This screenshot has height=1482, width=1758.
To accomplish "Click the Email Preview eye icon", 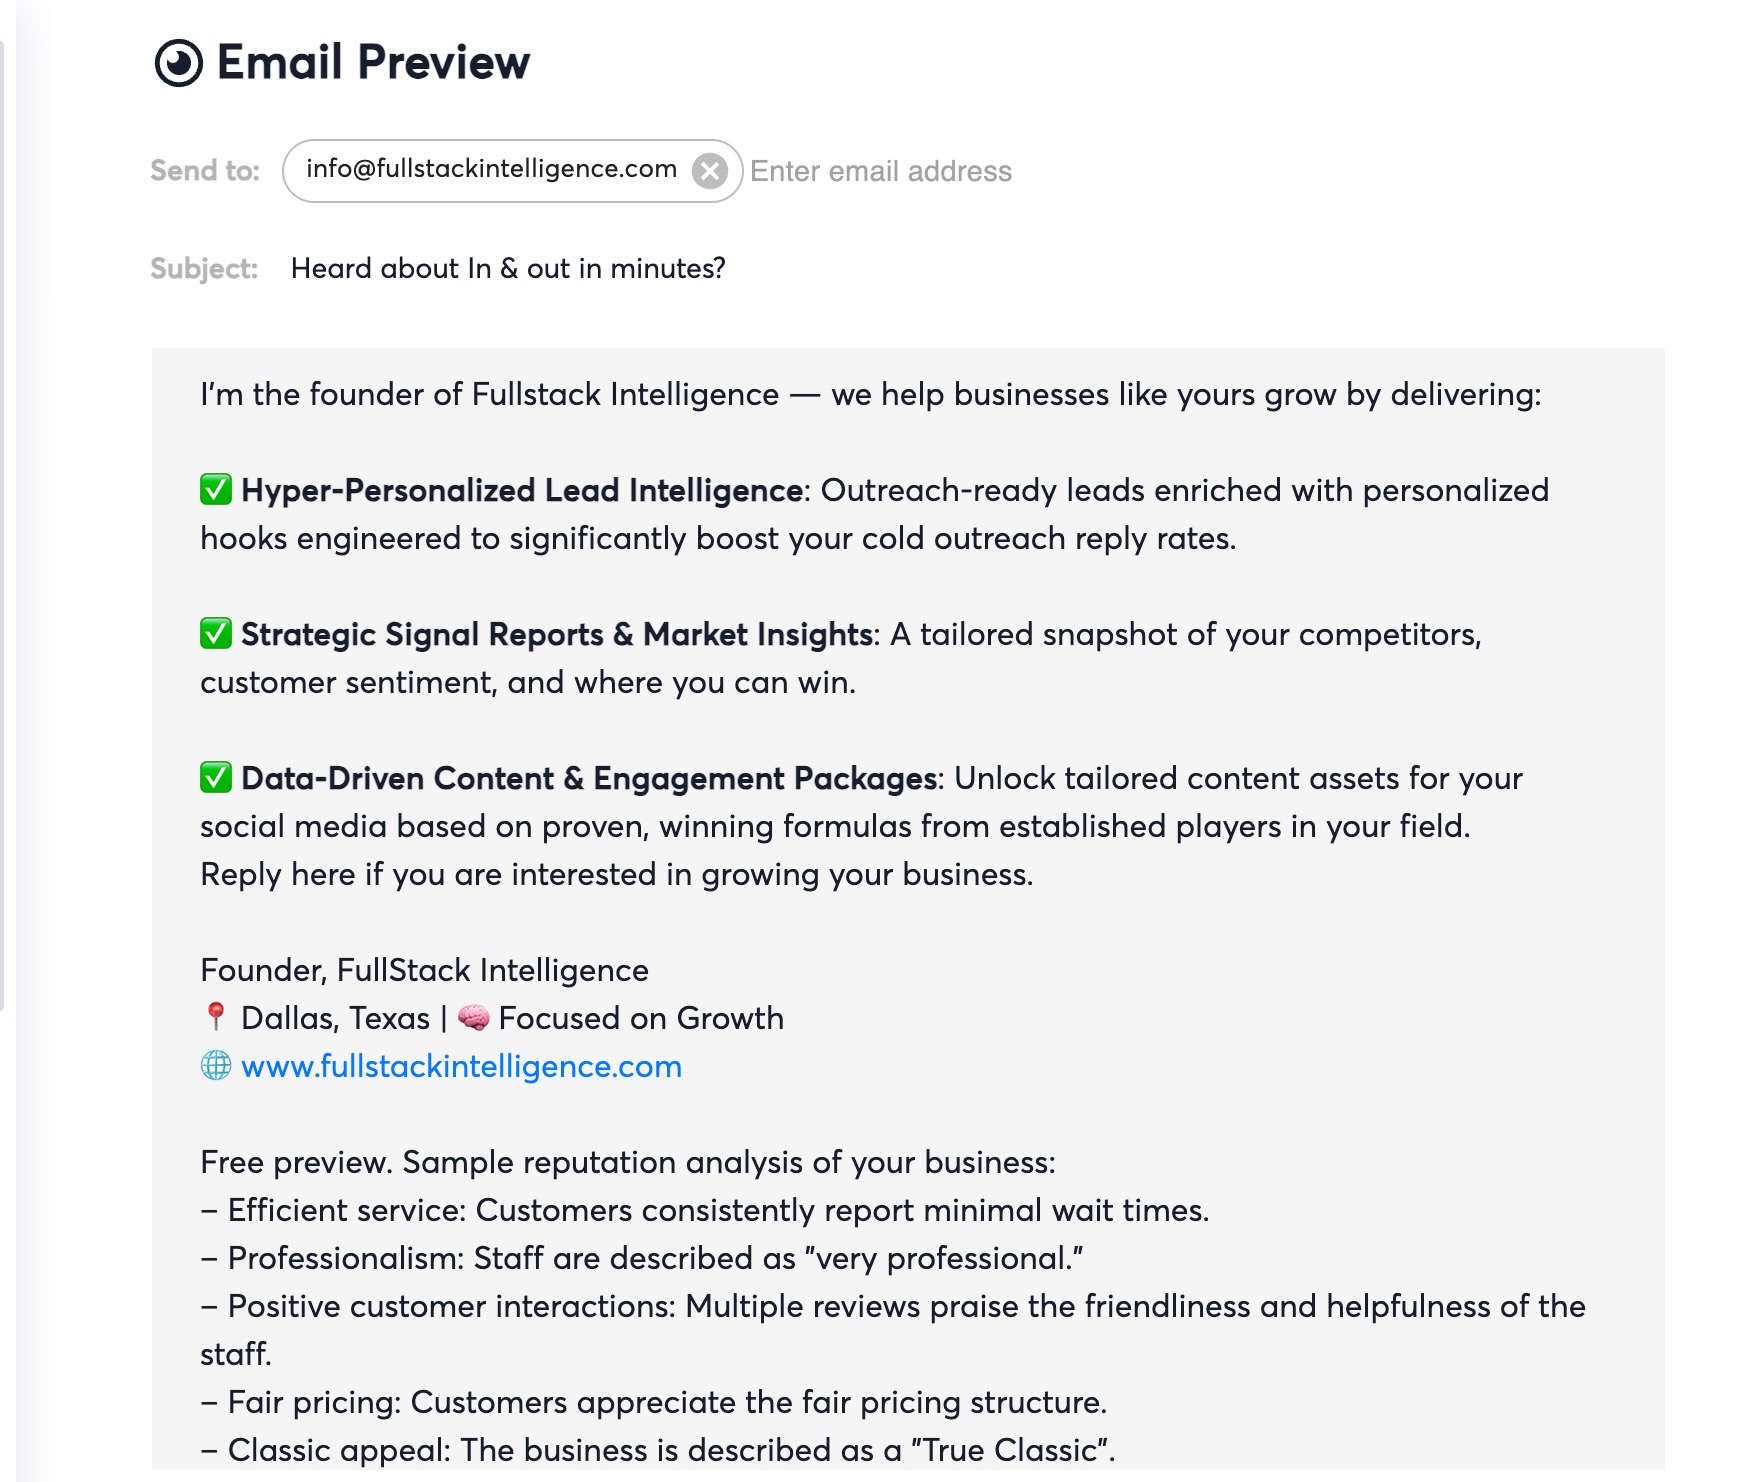I will point(179,64).
